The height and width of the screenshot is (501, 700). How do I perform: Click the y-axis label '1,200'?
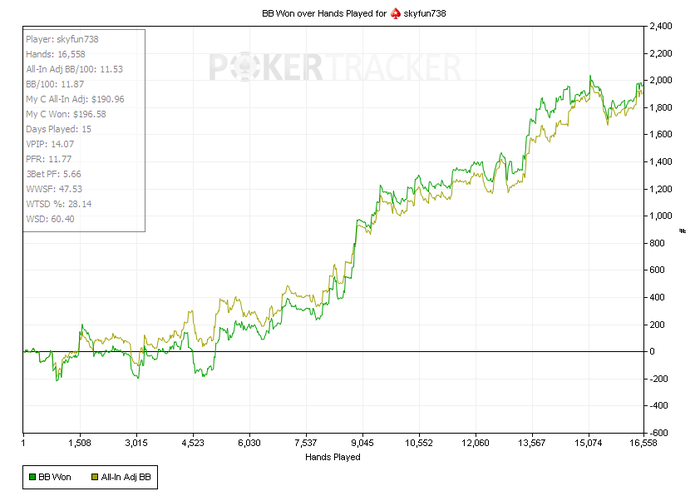point(661,189)
